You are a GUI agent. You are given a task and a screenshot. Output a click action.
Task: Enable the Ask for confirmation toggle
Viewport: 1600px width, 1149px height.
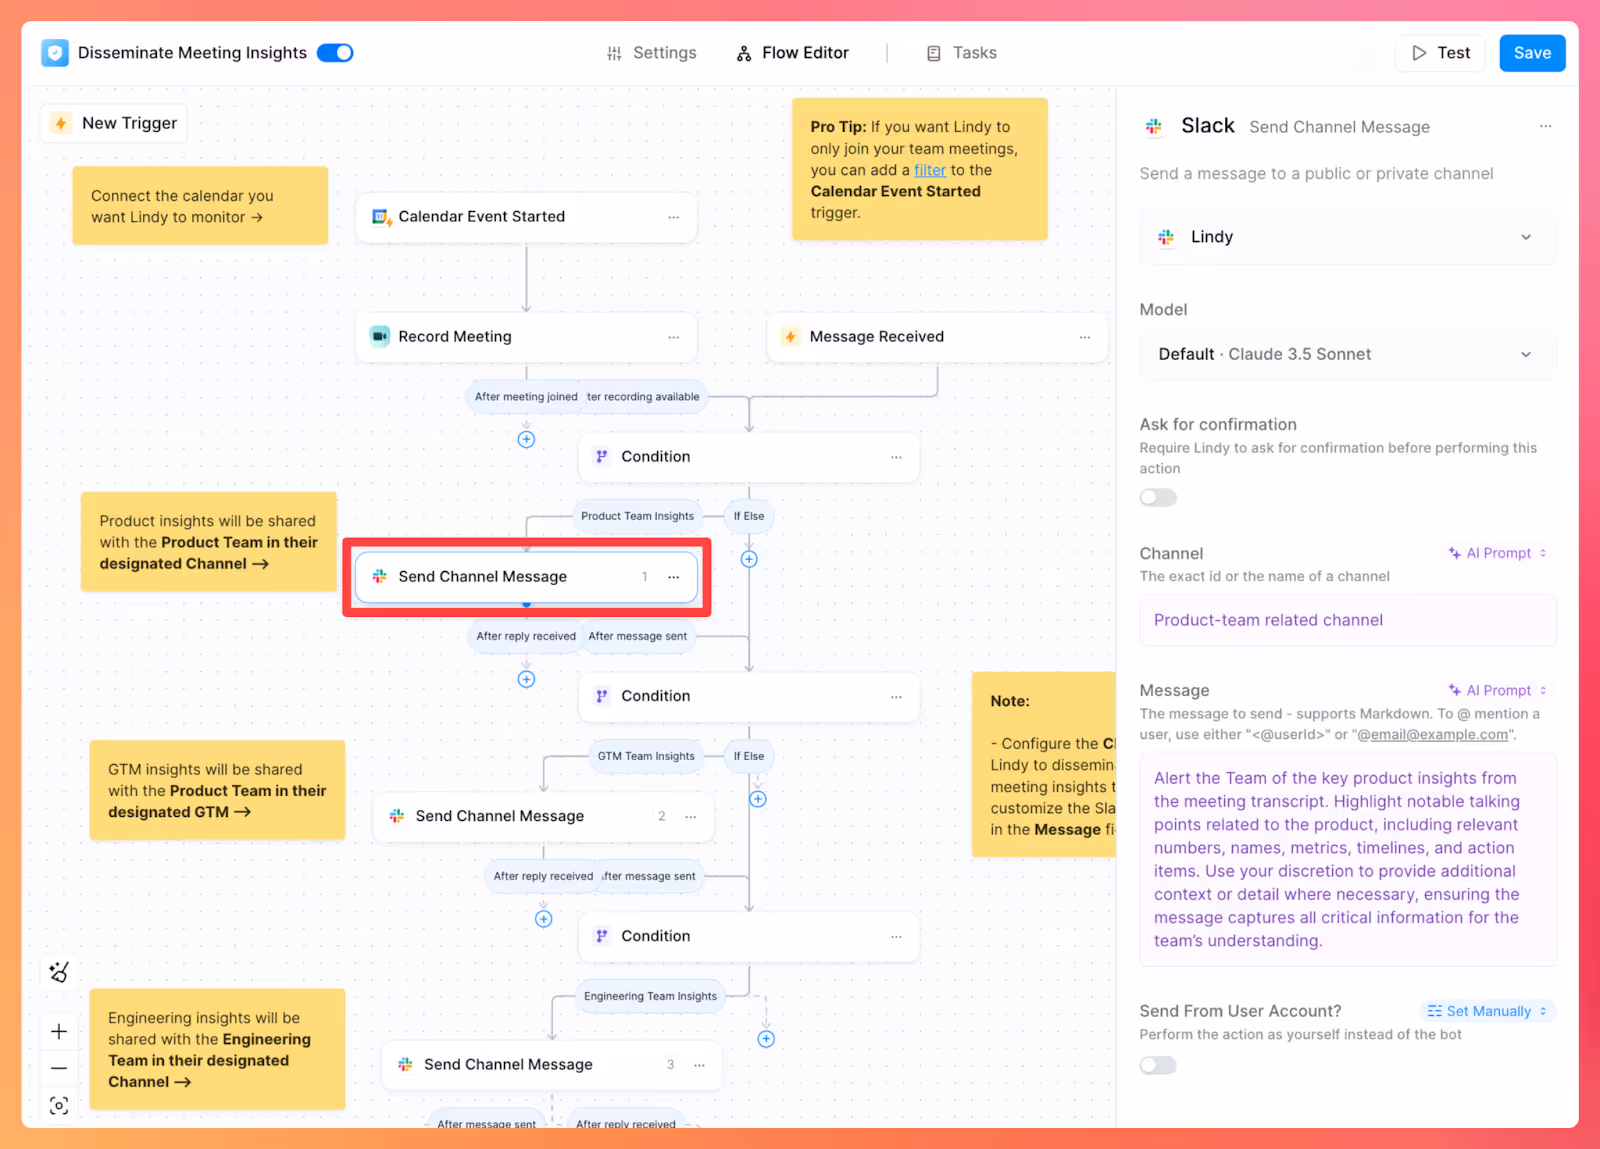tap(1159, 498)
